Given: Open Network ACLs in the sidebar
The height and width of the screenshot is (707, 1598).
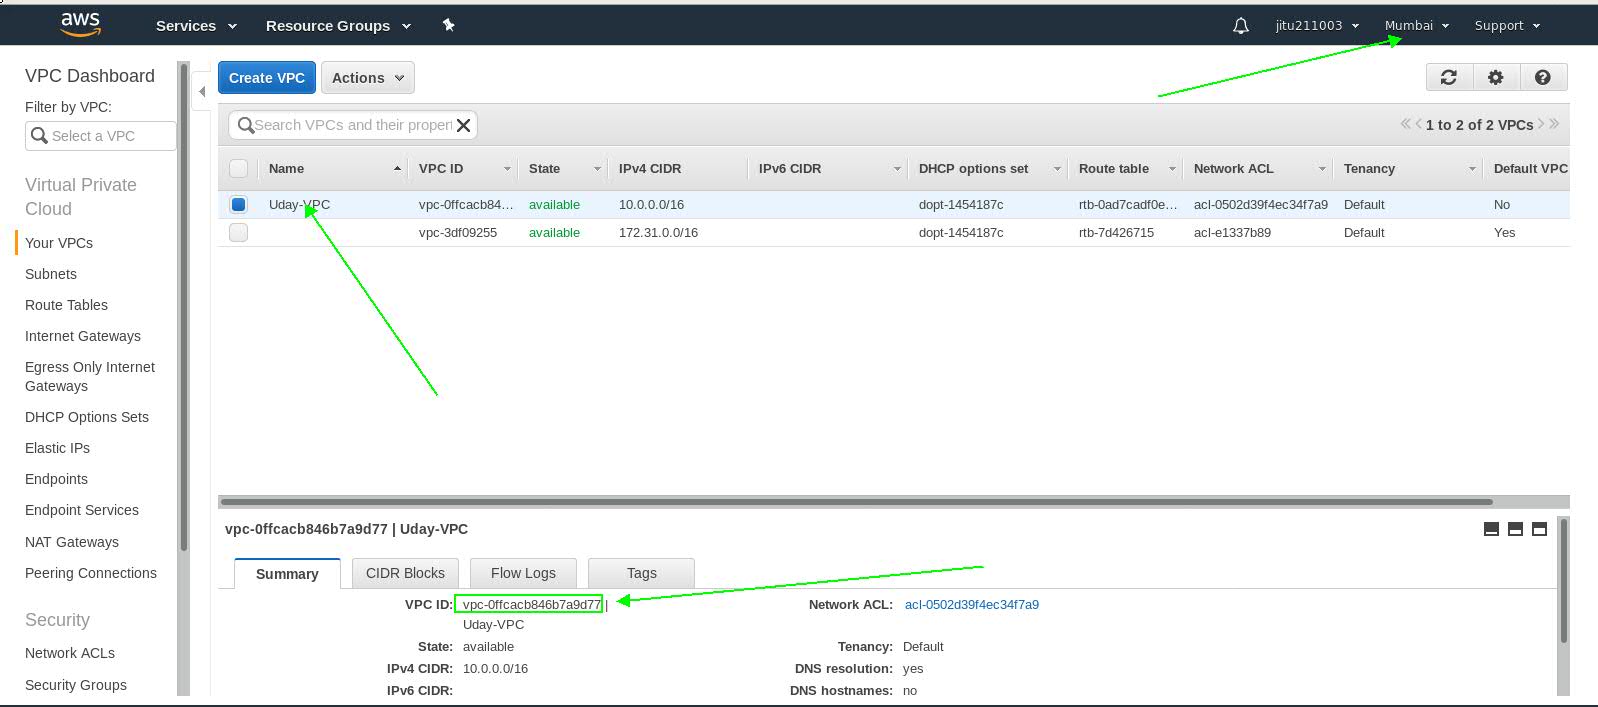Looking at the screenshot, I should [x=70, y=653].
